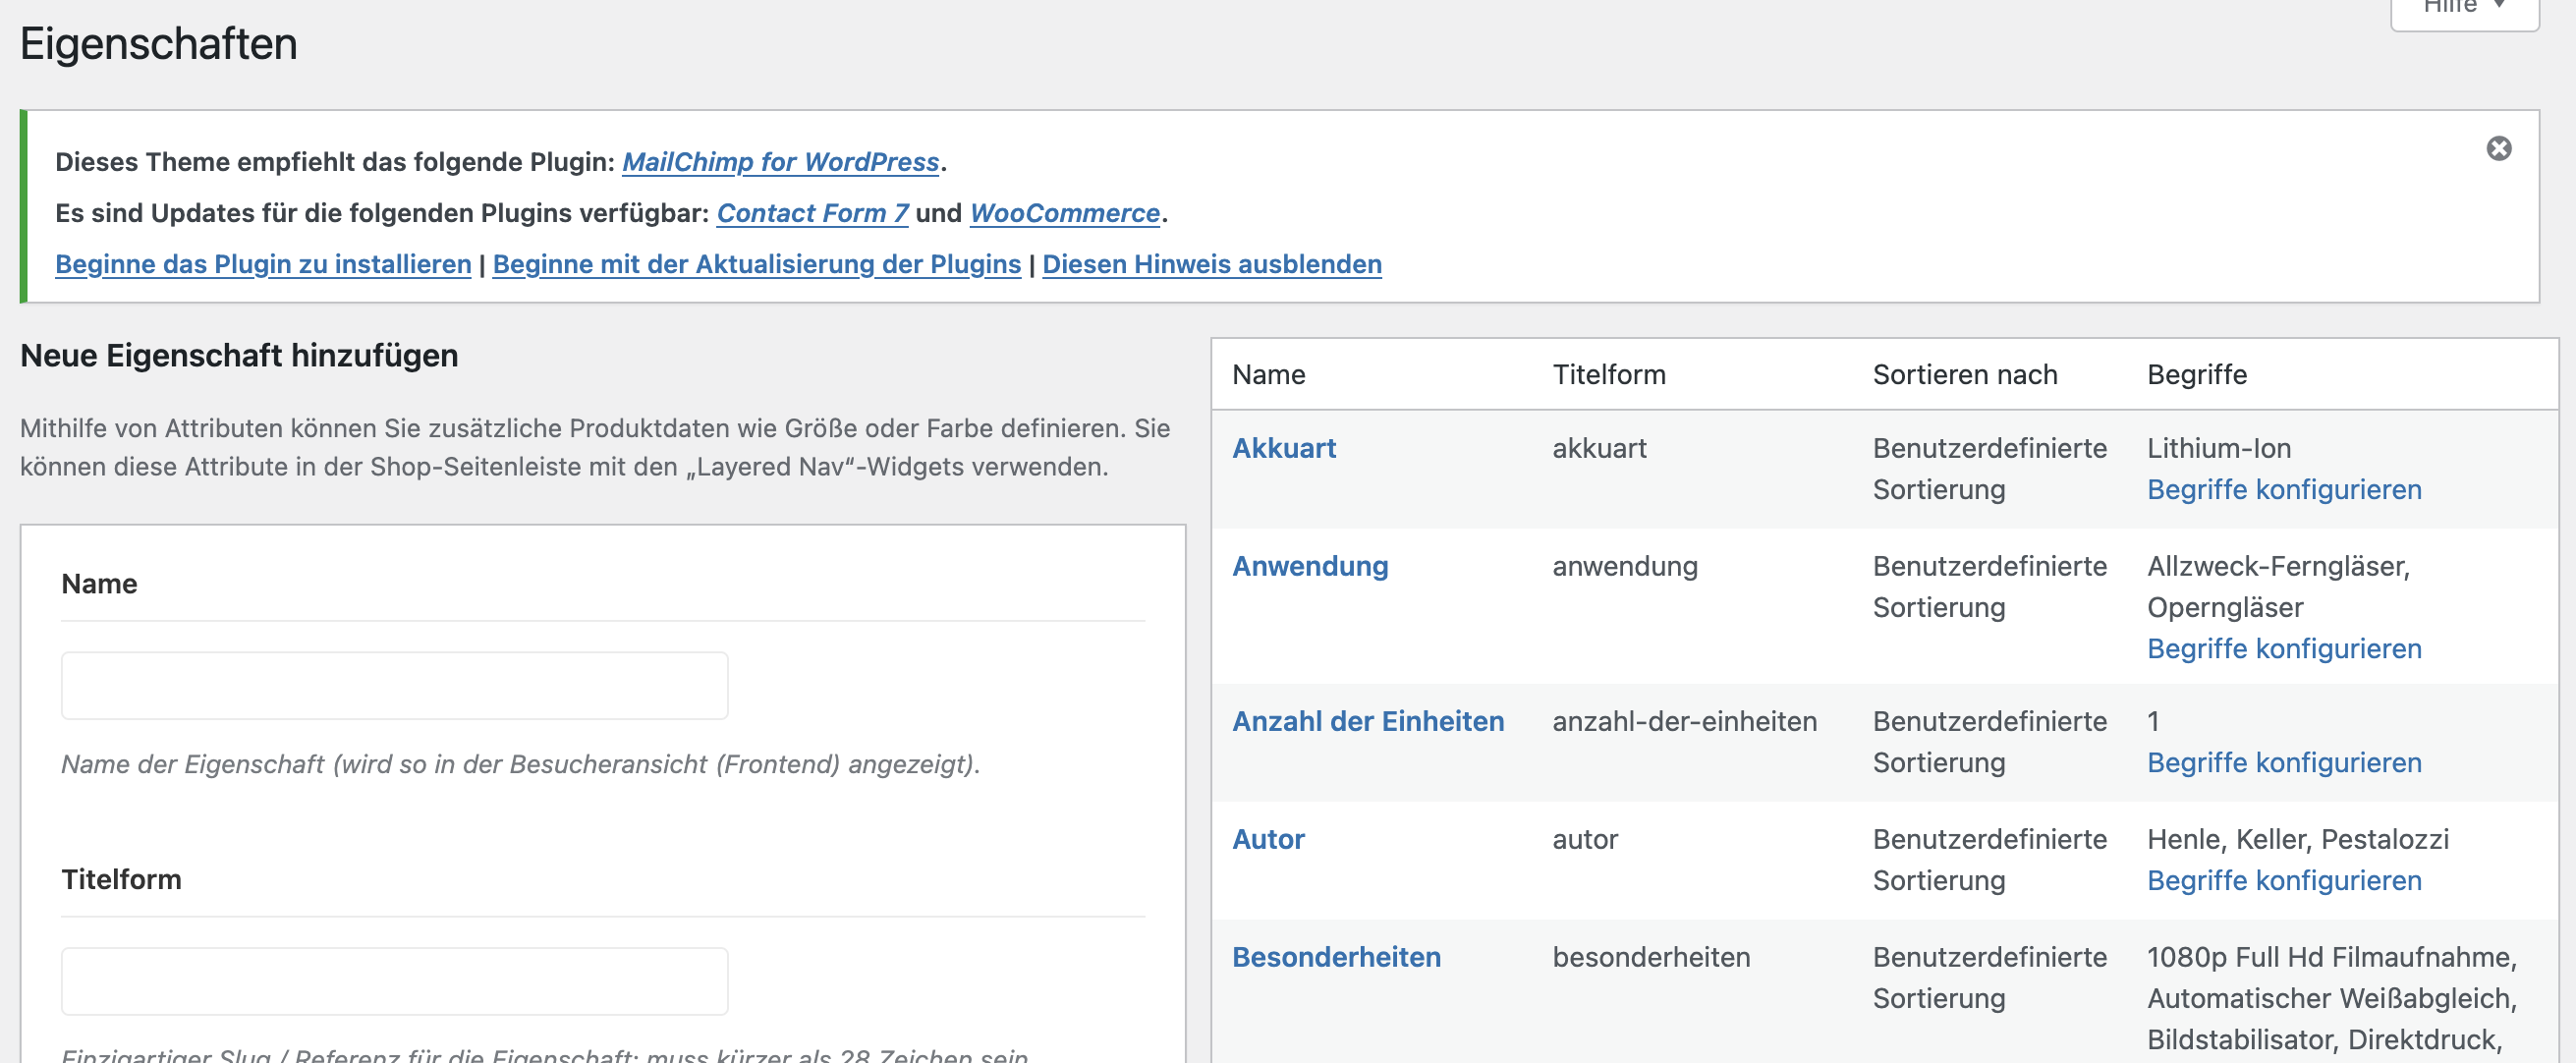
Task: Open the Anwendung attribute
Action: 1309,566
